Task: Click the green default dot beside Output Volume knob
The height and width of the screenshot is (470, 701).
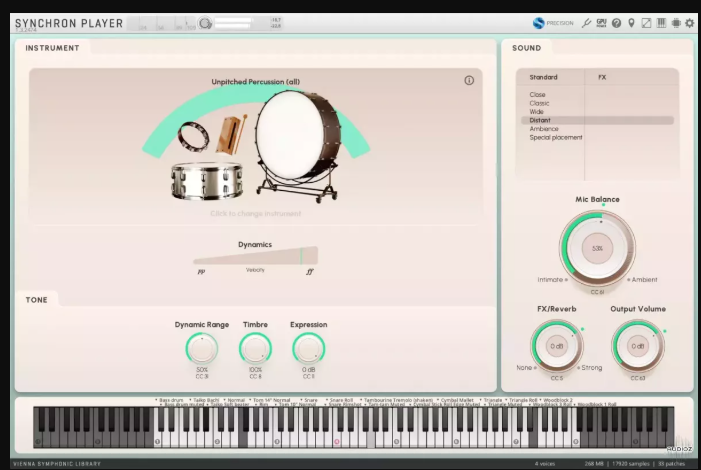Action: pos(665,331)
